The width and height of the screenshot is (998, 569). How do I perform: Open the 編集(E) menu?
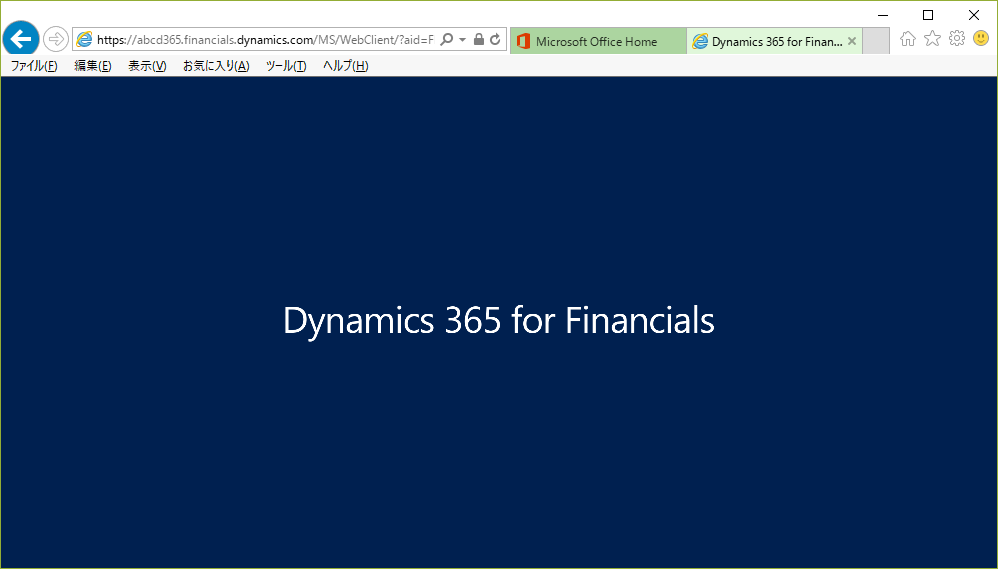93,66
